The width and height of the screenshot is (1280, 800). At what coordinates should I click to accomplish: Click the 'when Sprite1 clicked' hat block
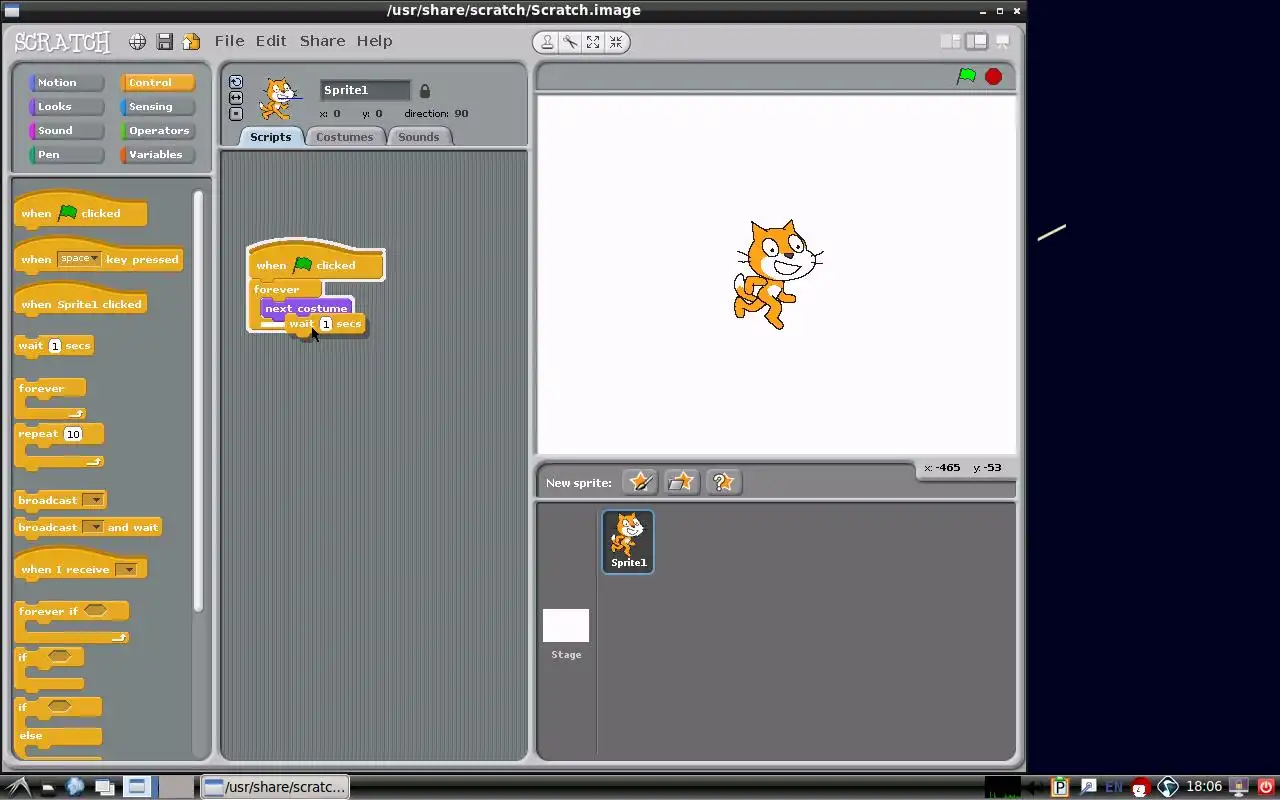pos(80,300)
